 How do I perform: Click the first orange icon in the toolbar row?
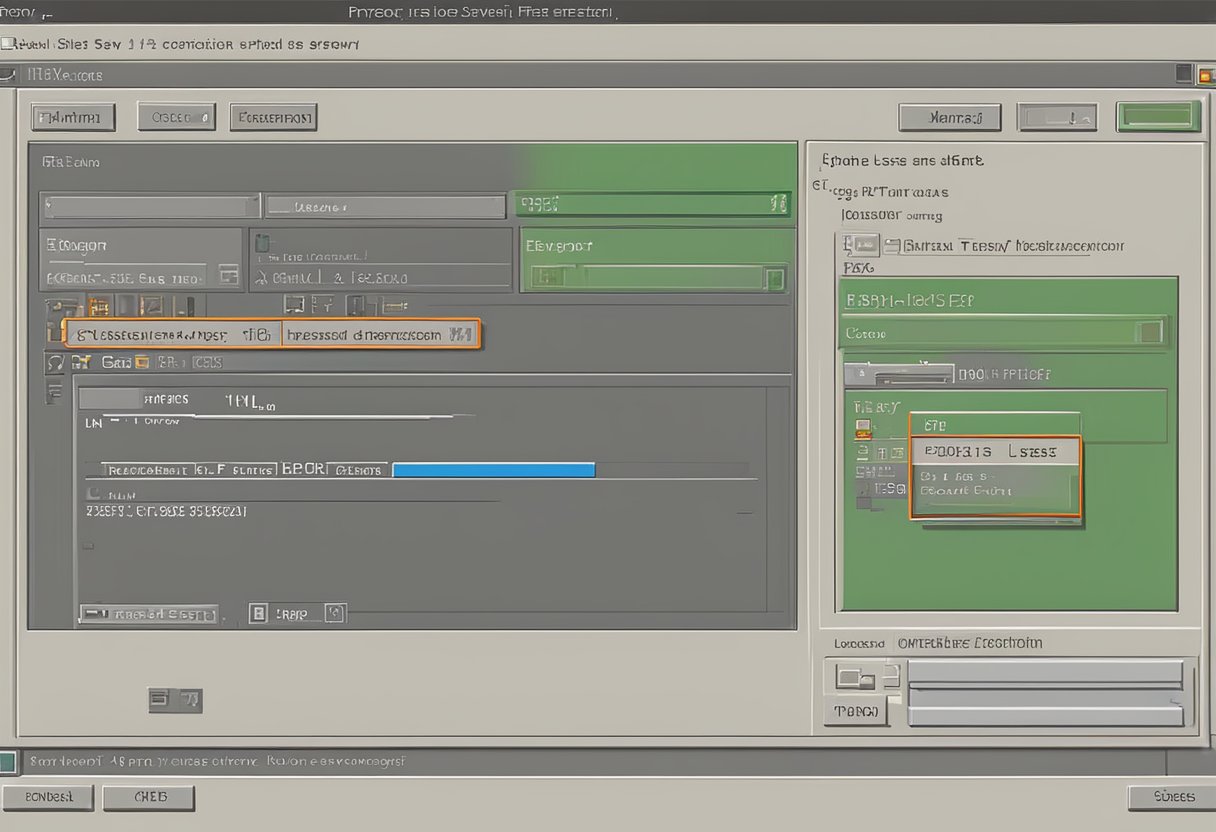click(98, 306)
